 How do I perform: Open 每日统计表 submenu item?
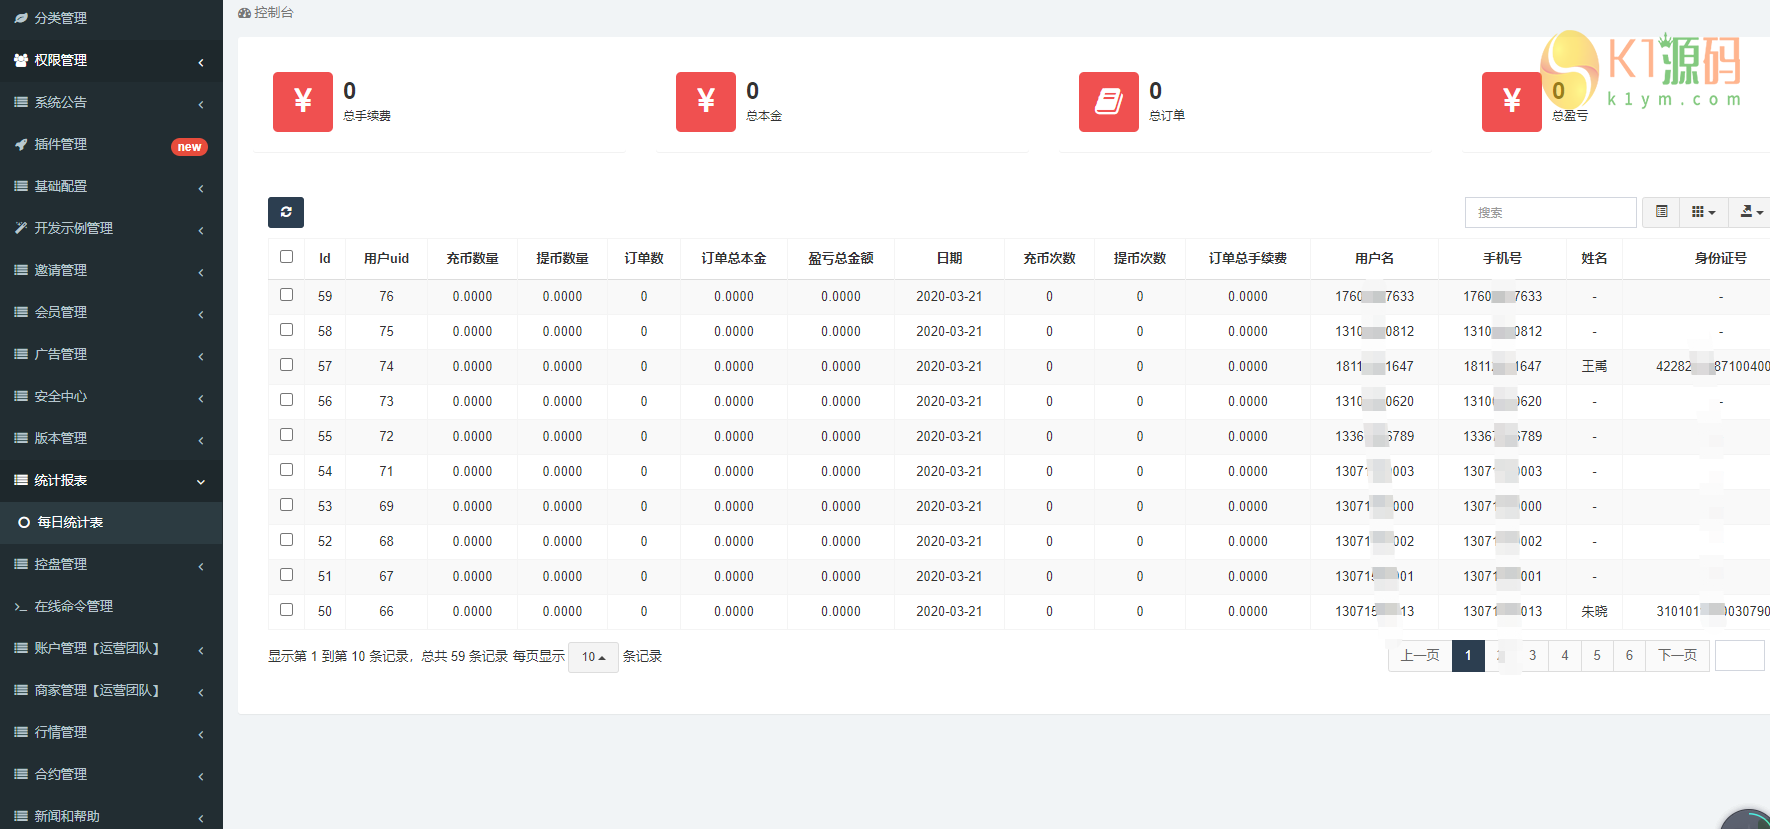pos(111,522)
